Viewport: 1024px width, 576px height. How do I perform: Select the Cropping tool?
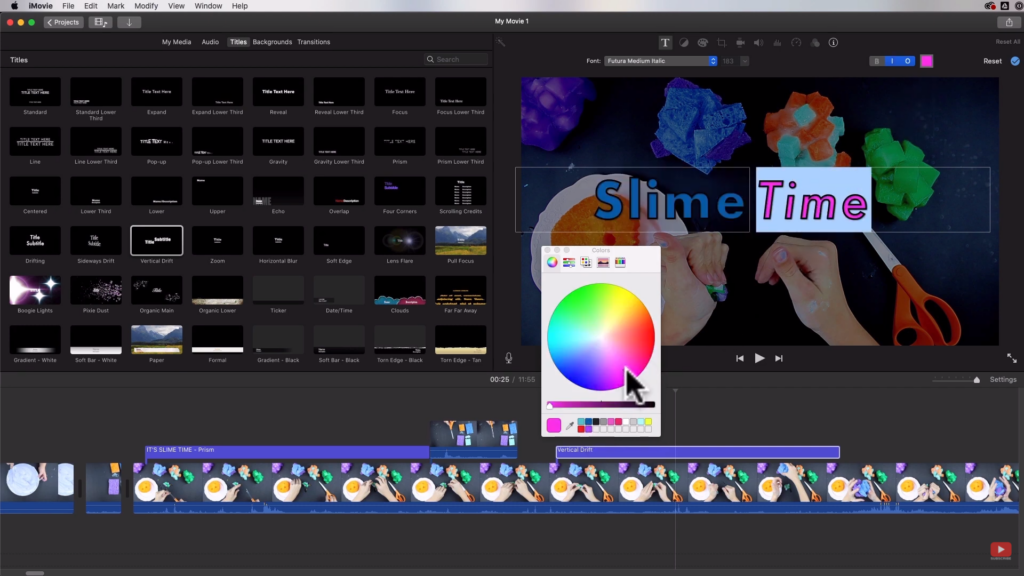(x=722, y=42)
